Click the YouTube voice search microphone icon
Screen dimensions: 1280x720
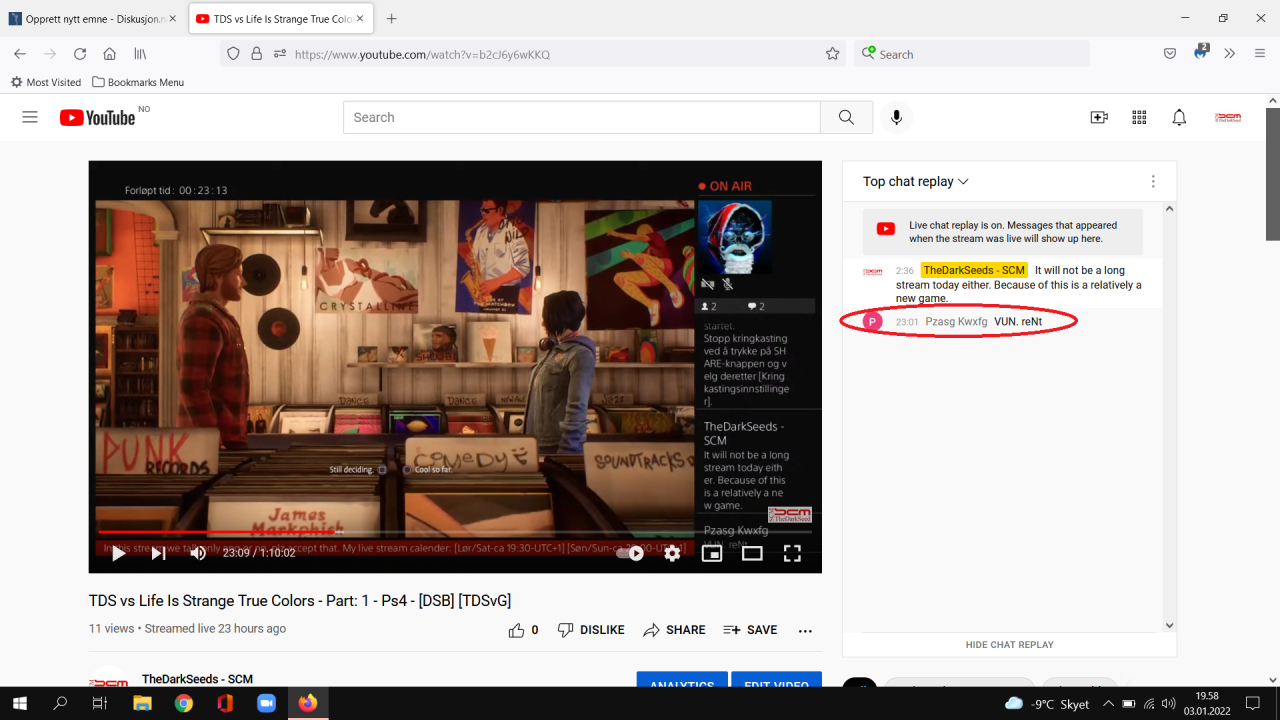tap(896, 117)
